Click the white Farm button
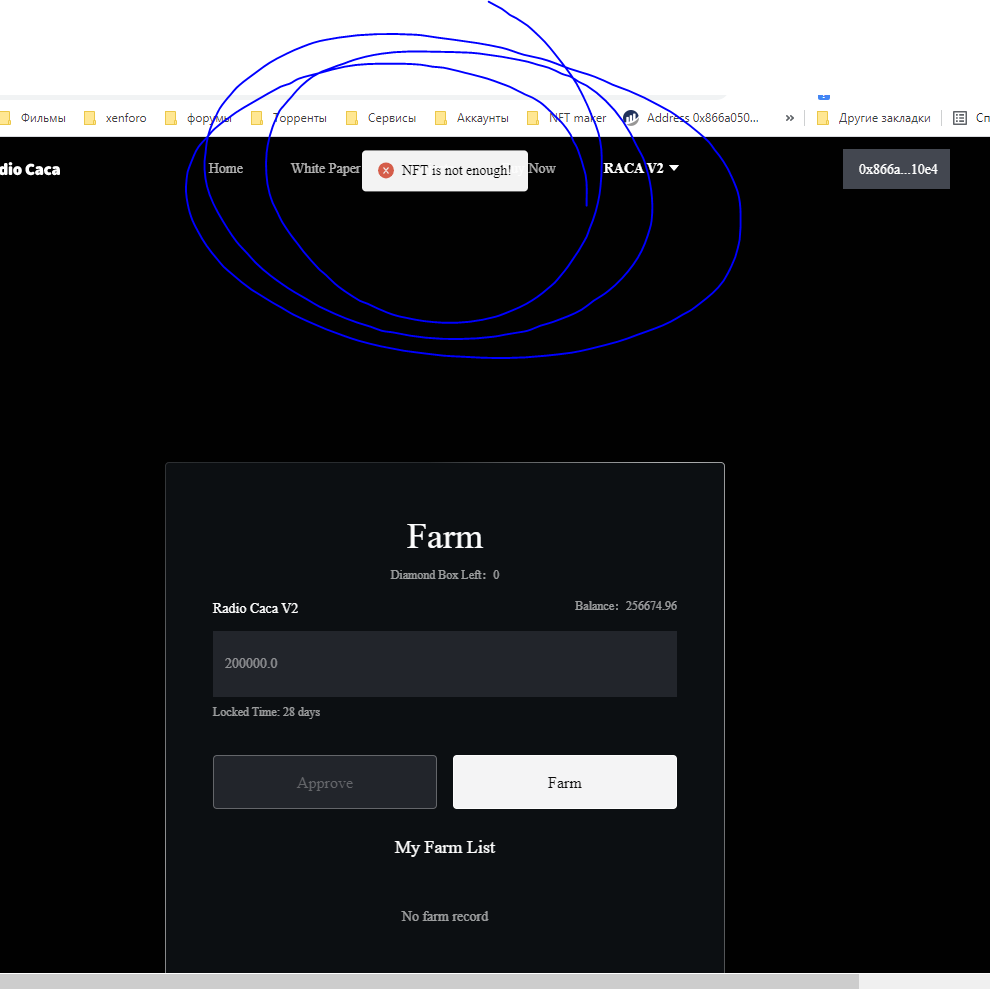This screenshot has height=989, width=990. 564,782
